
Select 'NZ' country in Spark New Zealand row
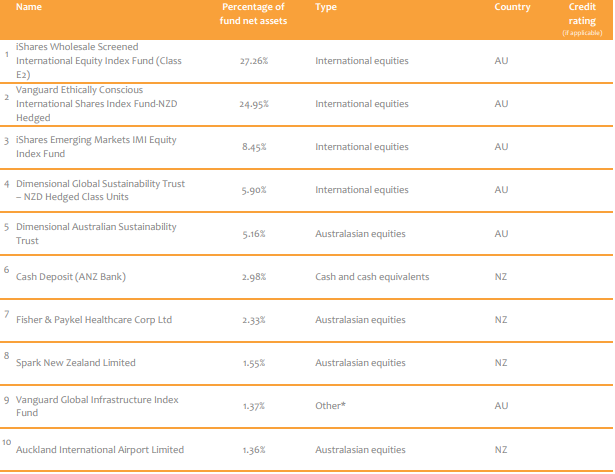(x=501, y=363)
